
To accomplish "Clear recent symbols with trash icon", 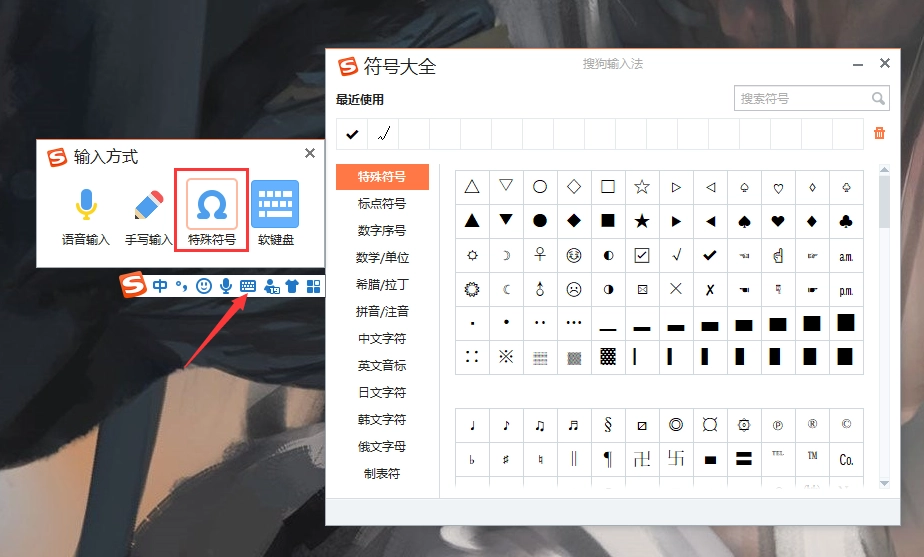I will pyautogui.click(x=879, y=133).
